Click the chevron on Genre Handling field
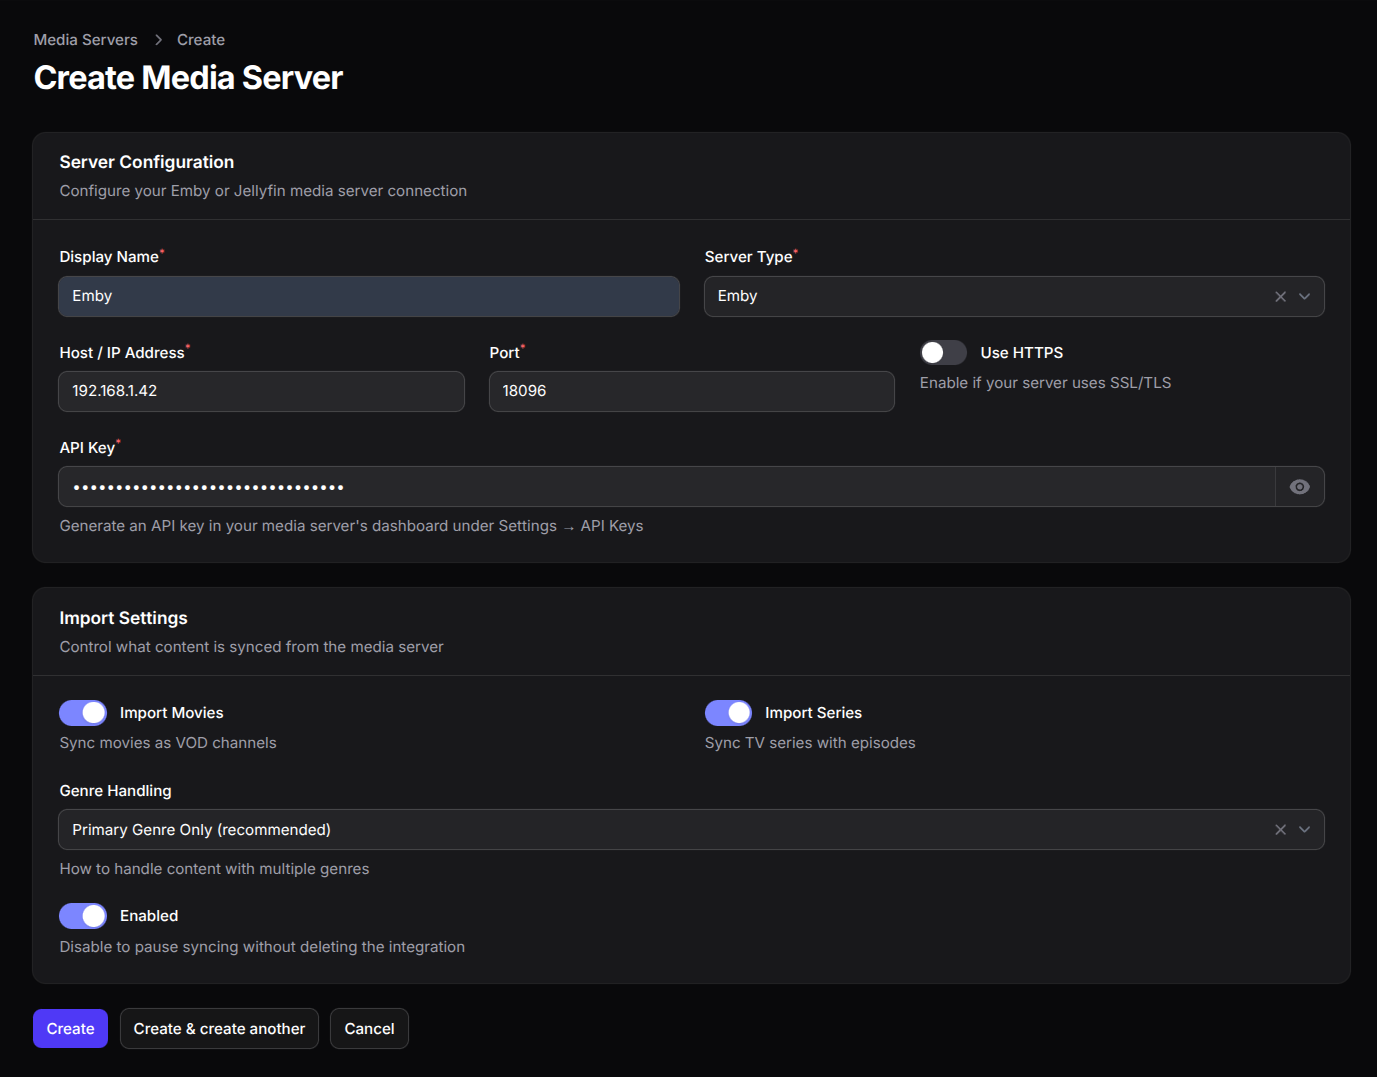The image size is (1377, 1077). tap(1304, 829)
